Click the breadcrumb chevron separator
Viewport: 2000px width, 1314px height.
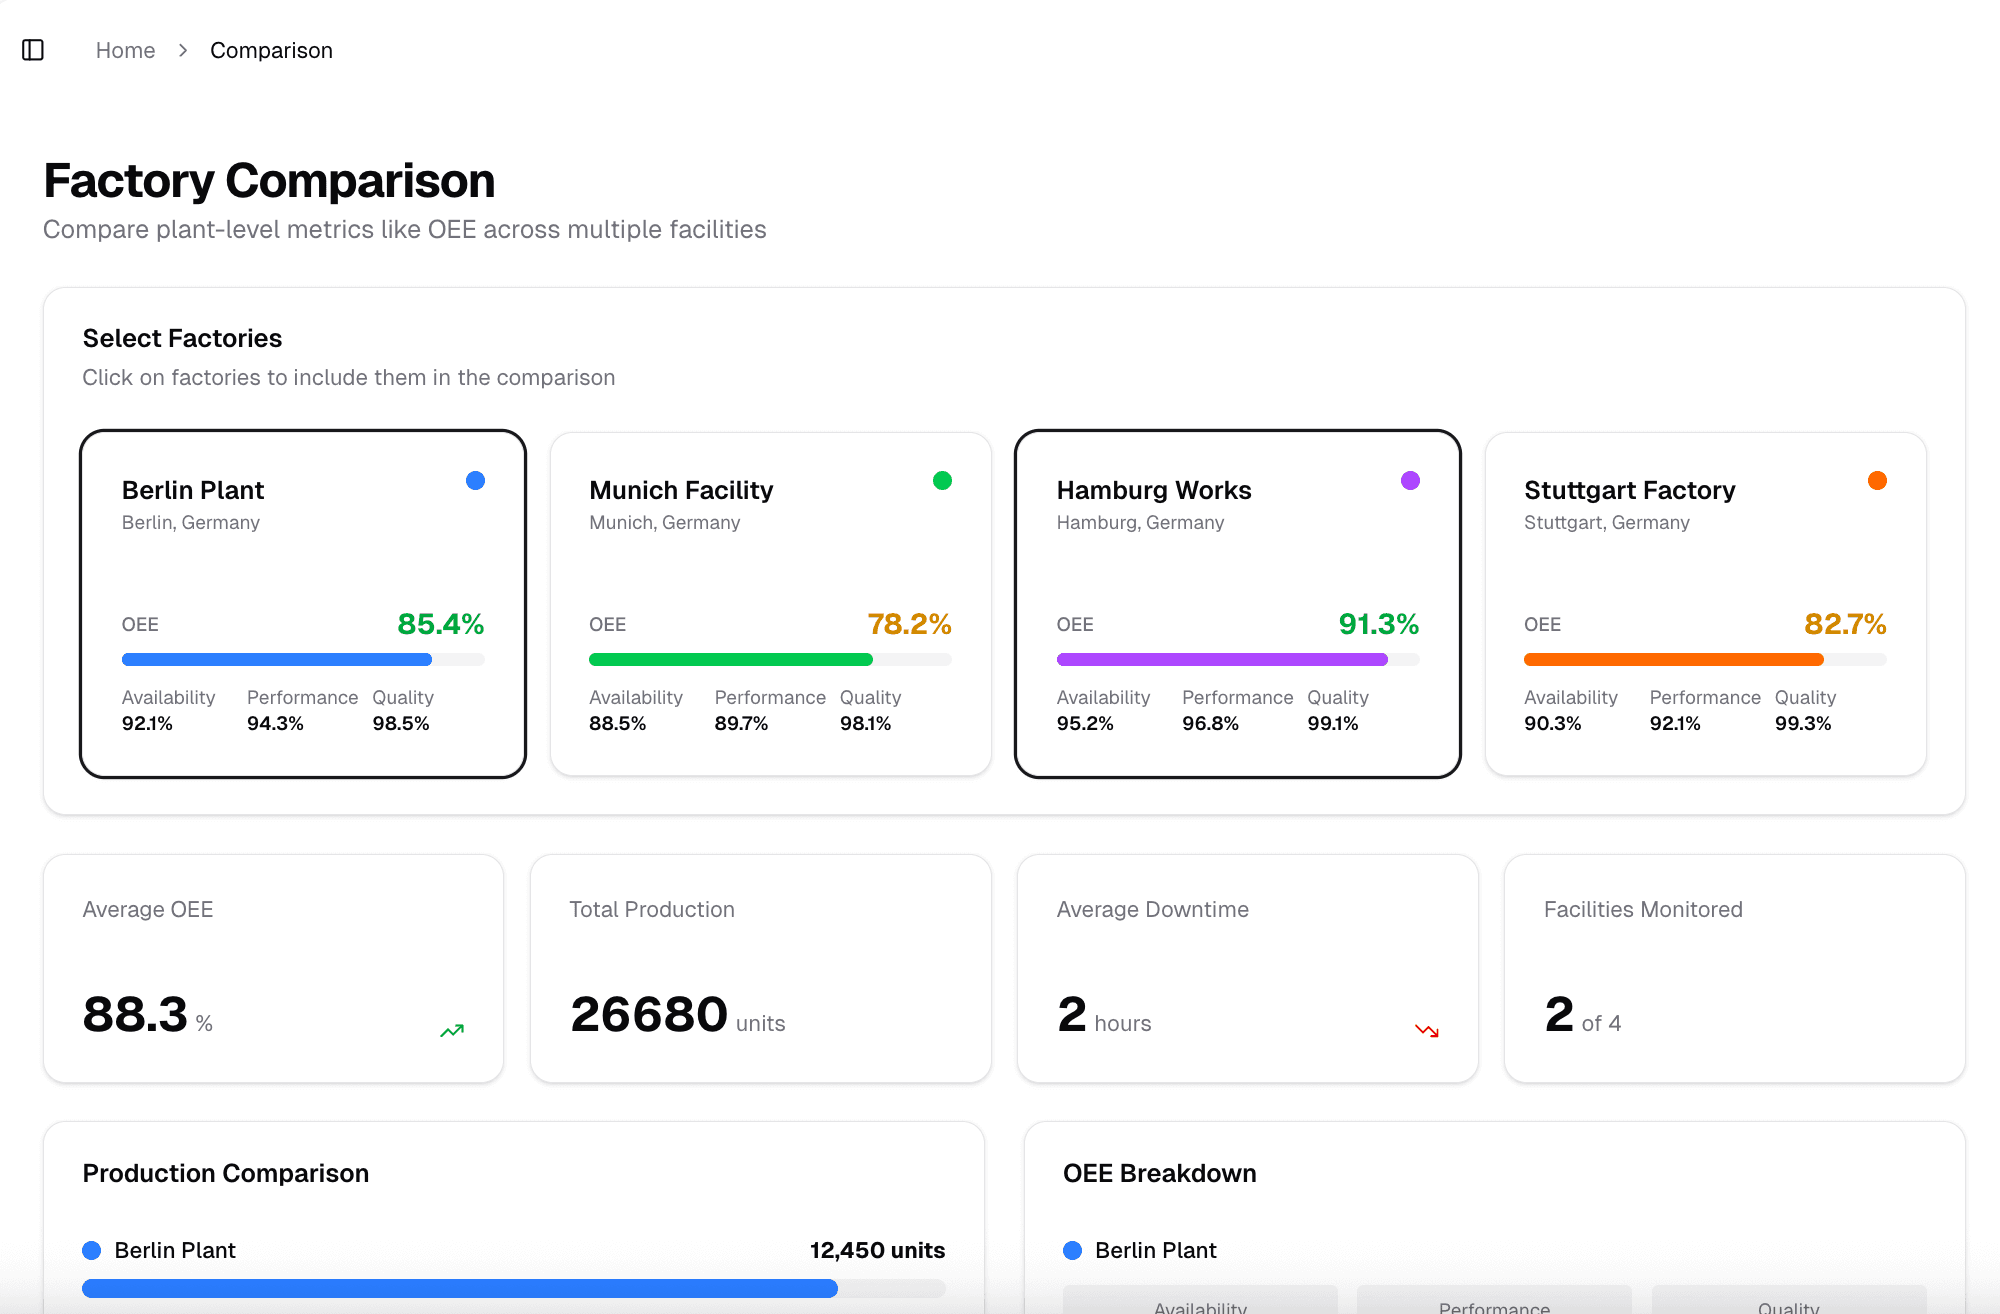[x=183, y=50]
